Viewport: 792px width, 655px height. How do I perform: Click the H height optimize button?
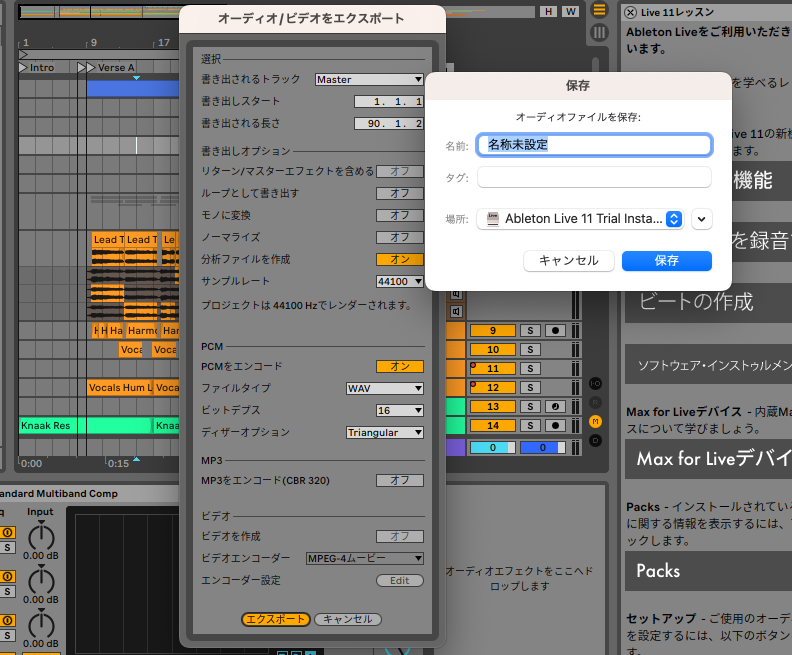point(549,12)
